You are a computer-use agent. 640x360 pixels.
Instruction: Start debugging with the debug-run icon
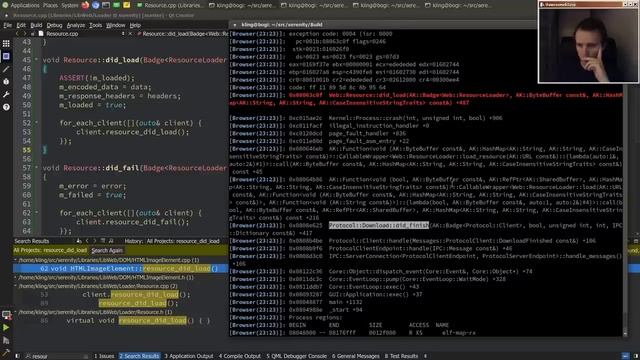click(6, 340)
